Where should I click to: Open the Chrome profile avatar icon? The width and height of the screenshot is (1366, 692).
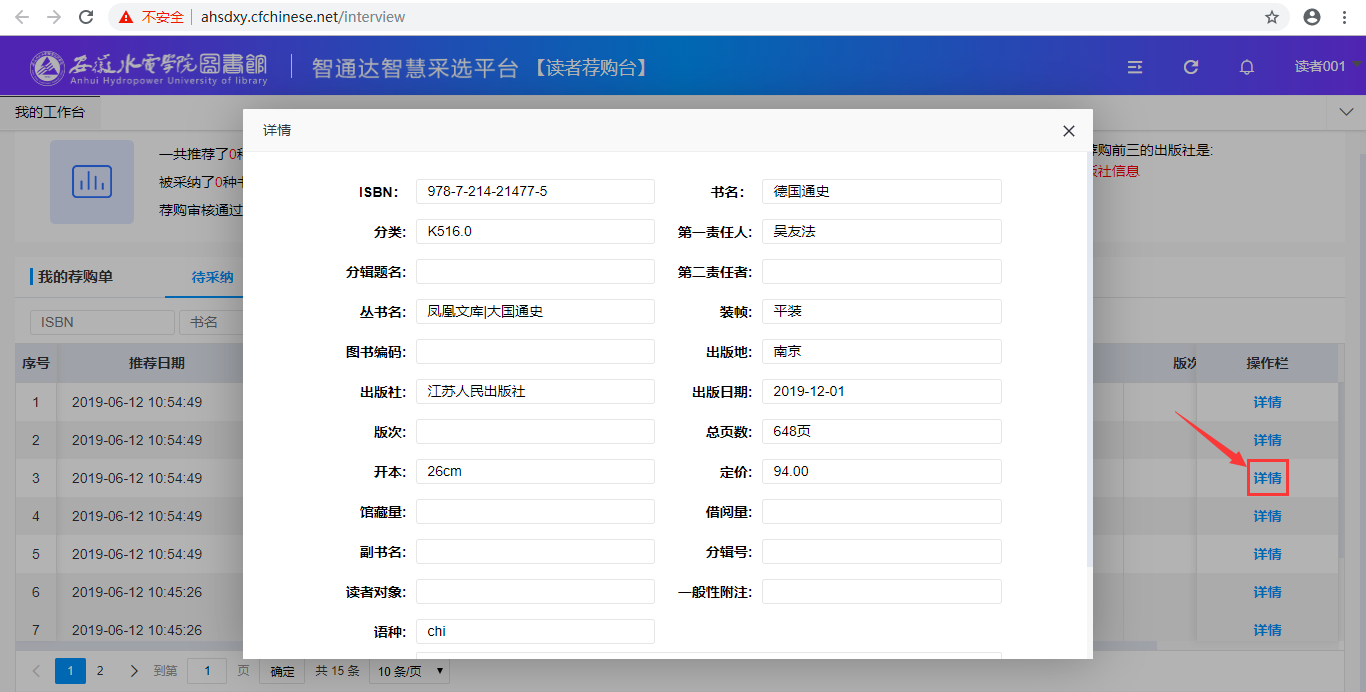1311,17
